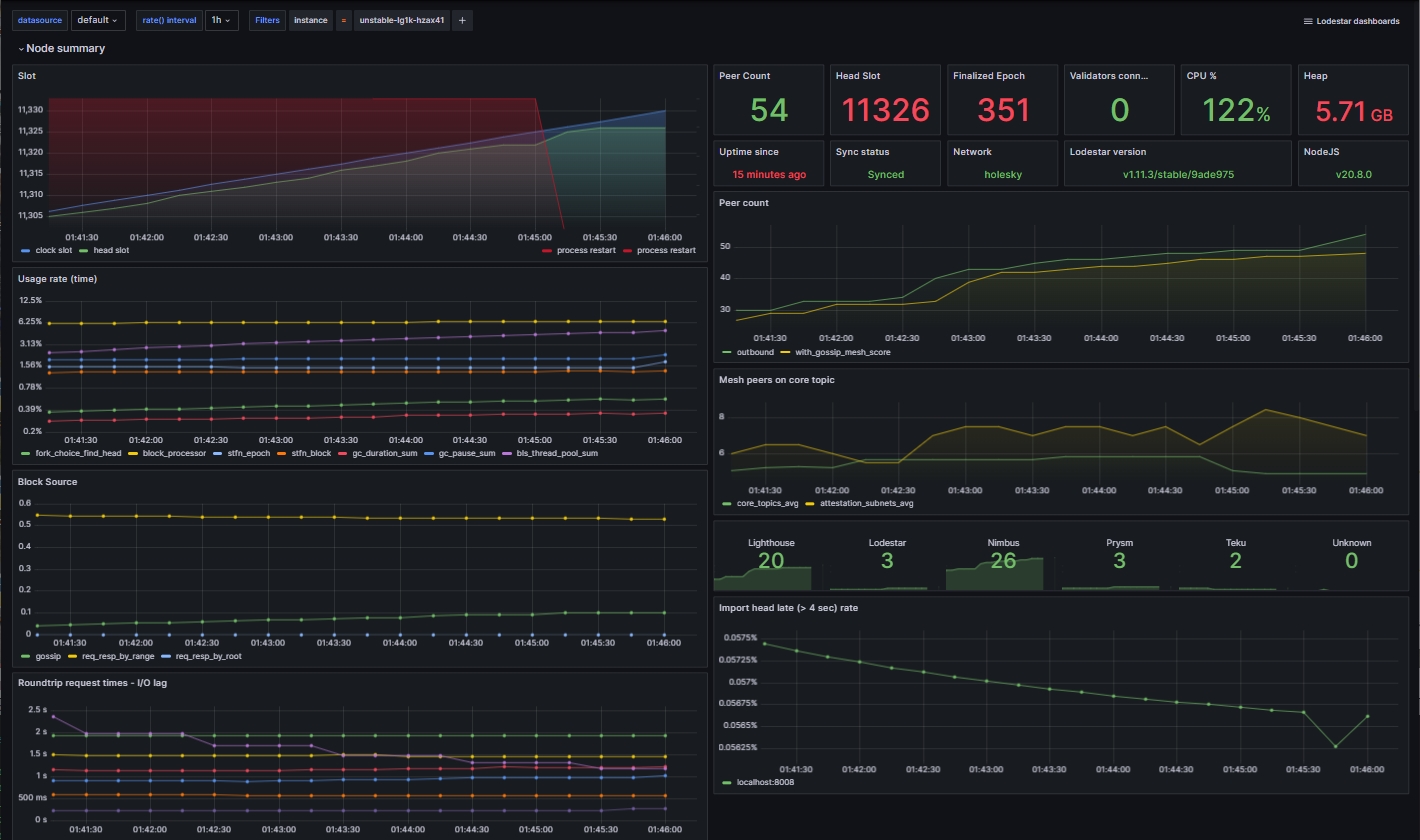The height and width of the screenshot is (840, 1420).
Task: Click the datasource variable label
Action: click(x=39, y=20)
